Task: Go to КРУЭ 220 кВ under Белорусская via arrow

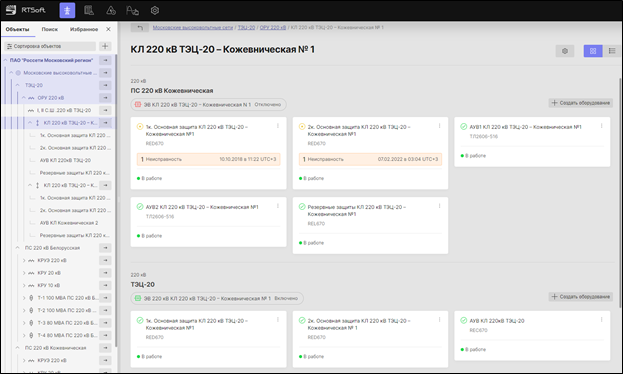Action: (105, 260)
